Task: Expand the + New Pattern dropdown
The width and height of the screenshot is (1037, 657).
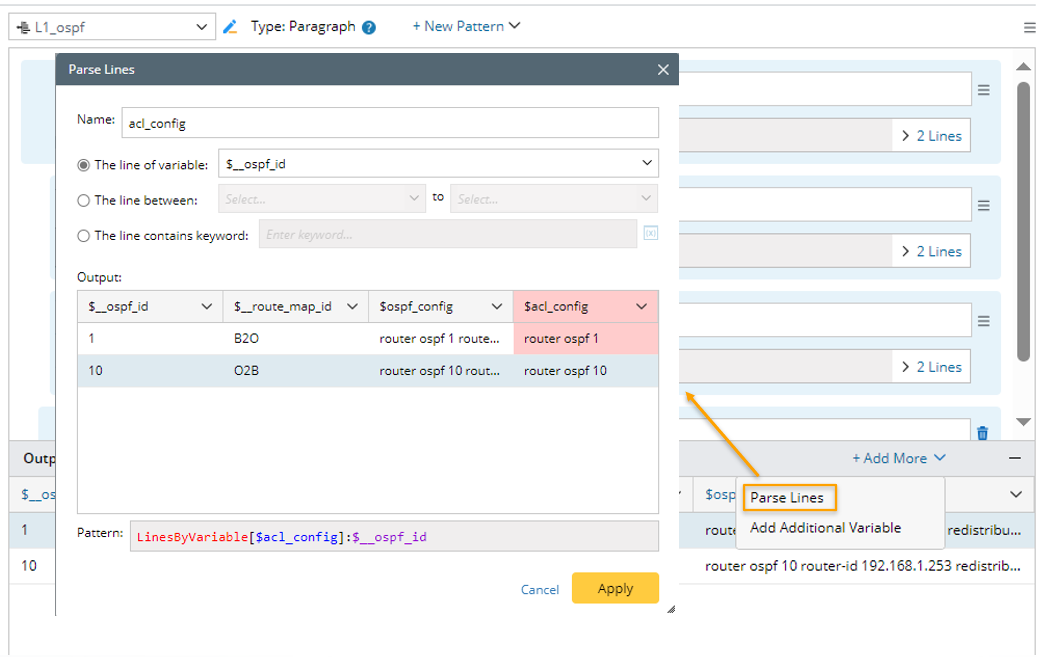Action: point(466,26)
